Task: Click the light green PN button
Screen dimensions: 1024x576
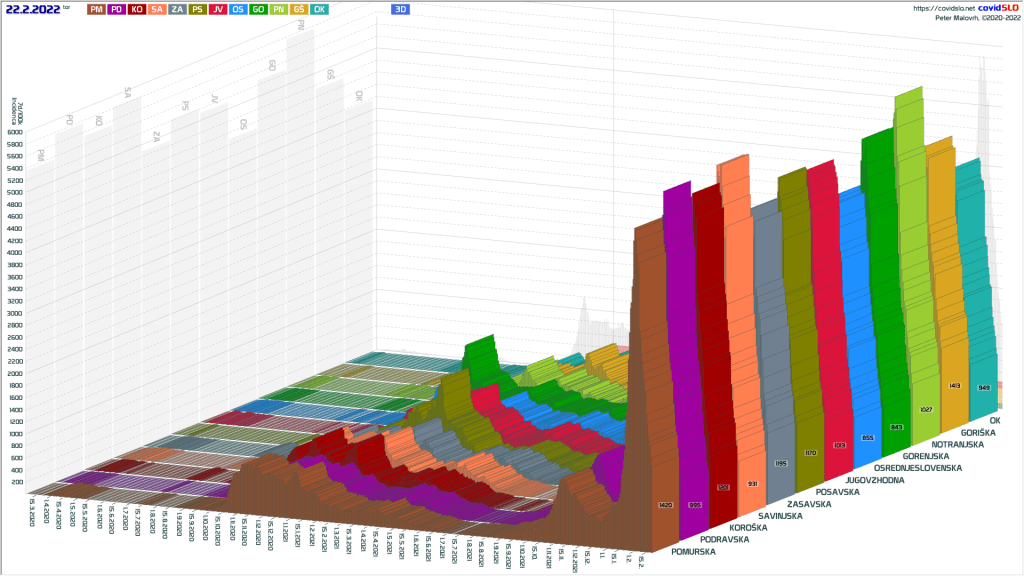Action: click(278, 9)
